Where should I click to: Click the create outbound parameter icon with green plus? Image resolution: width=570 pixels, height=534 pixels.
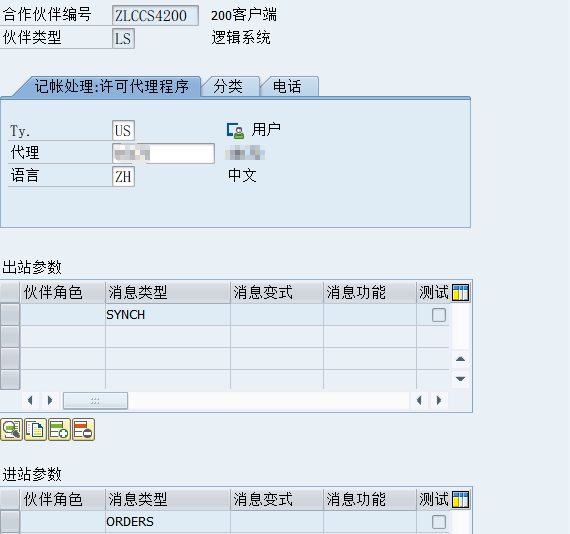59,429
